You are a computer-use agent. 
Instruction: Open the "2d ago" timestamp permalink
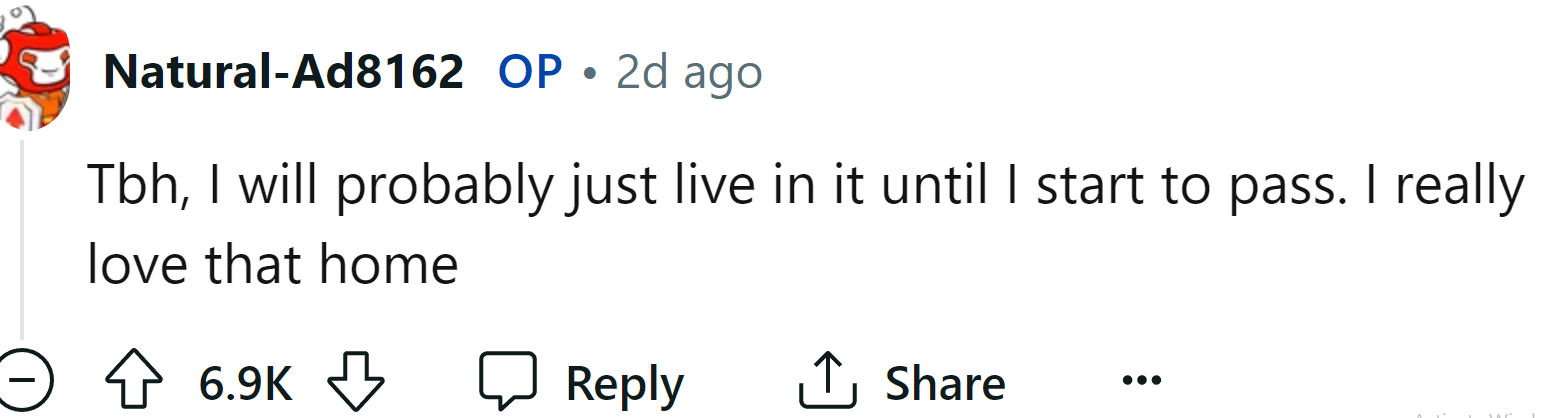click(x=689, y=72)
